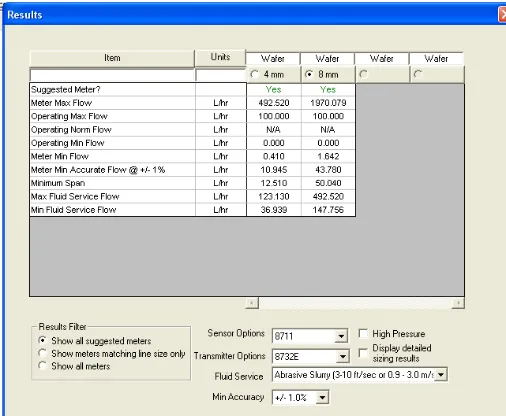Click the 123.130 Max Fluid Service value
Image resolution: width=506 pixels, height=416 pixels.
(274, 196)
